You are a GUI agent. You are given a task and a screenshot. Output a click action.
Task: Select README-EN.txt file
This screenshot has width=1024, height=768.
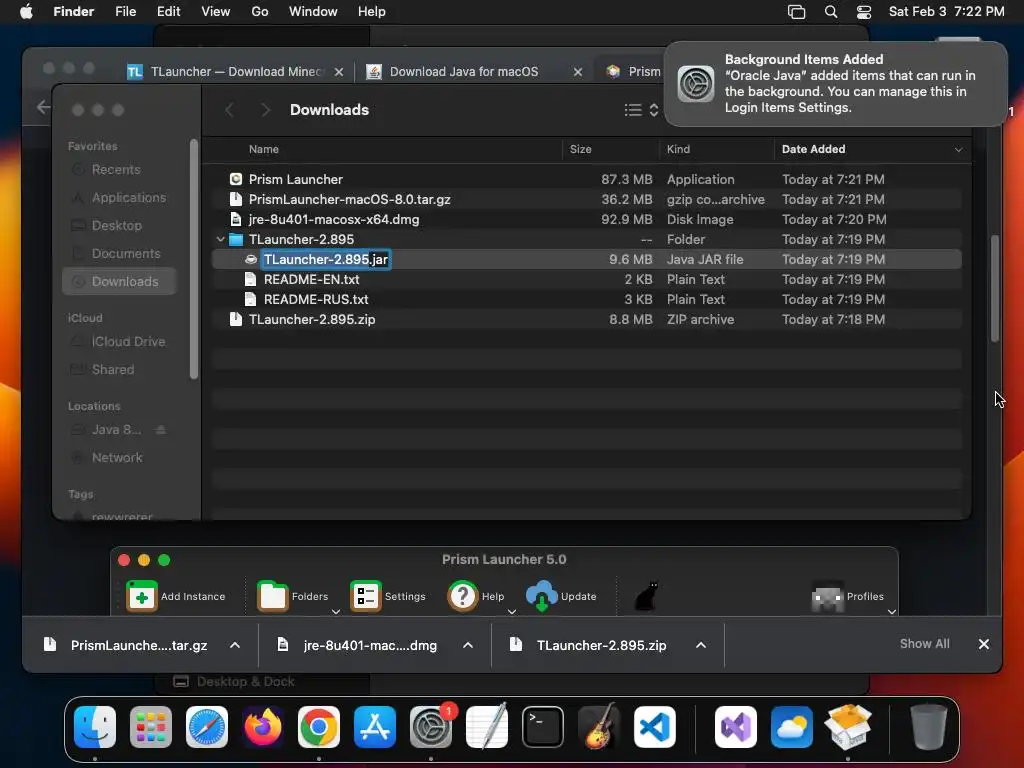click(586, 280)
